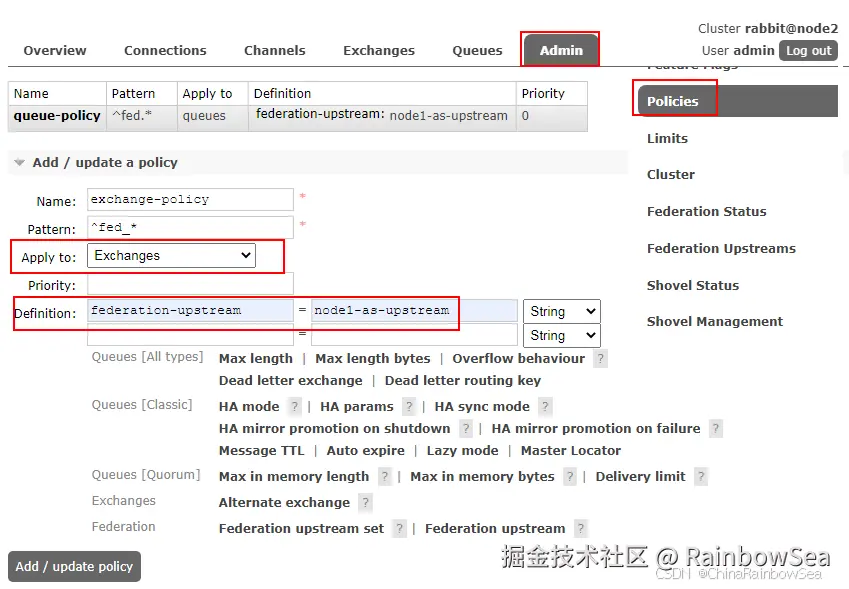Insert Dead letter exchange key

pos(290,381)
